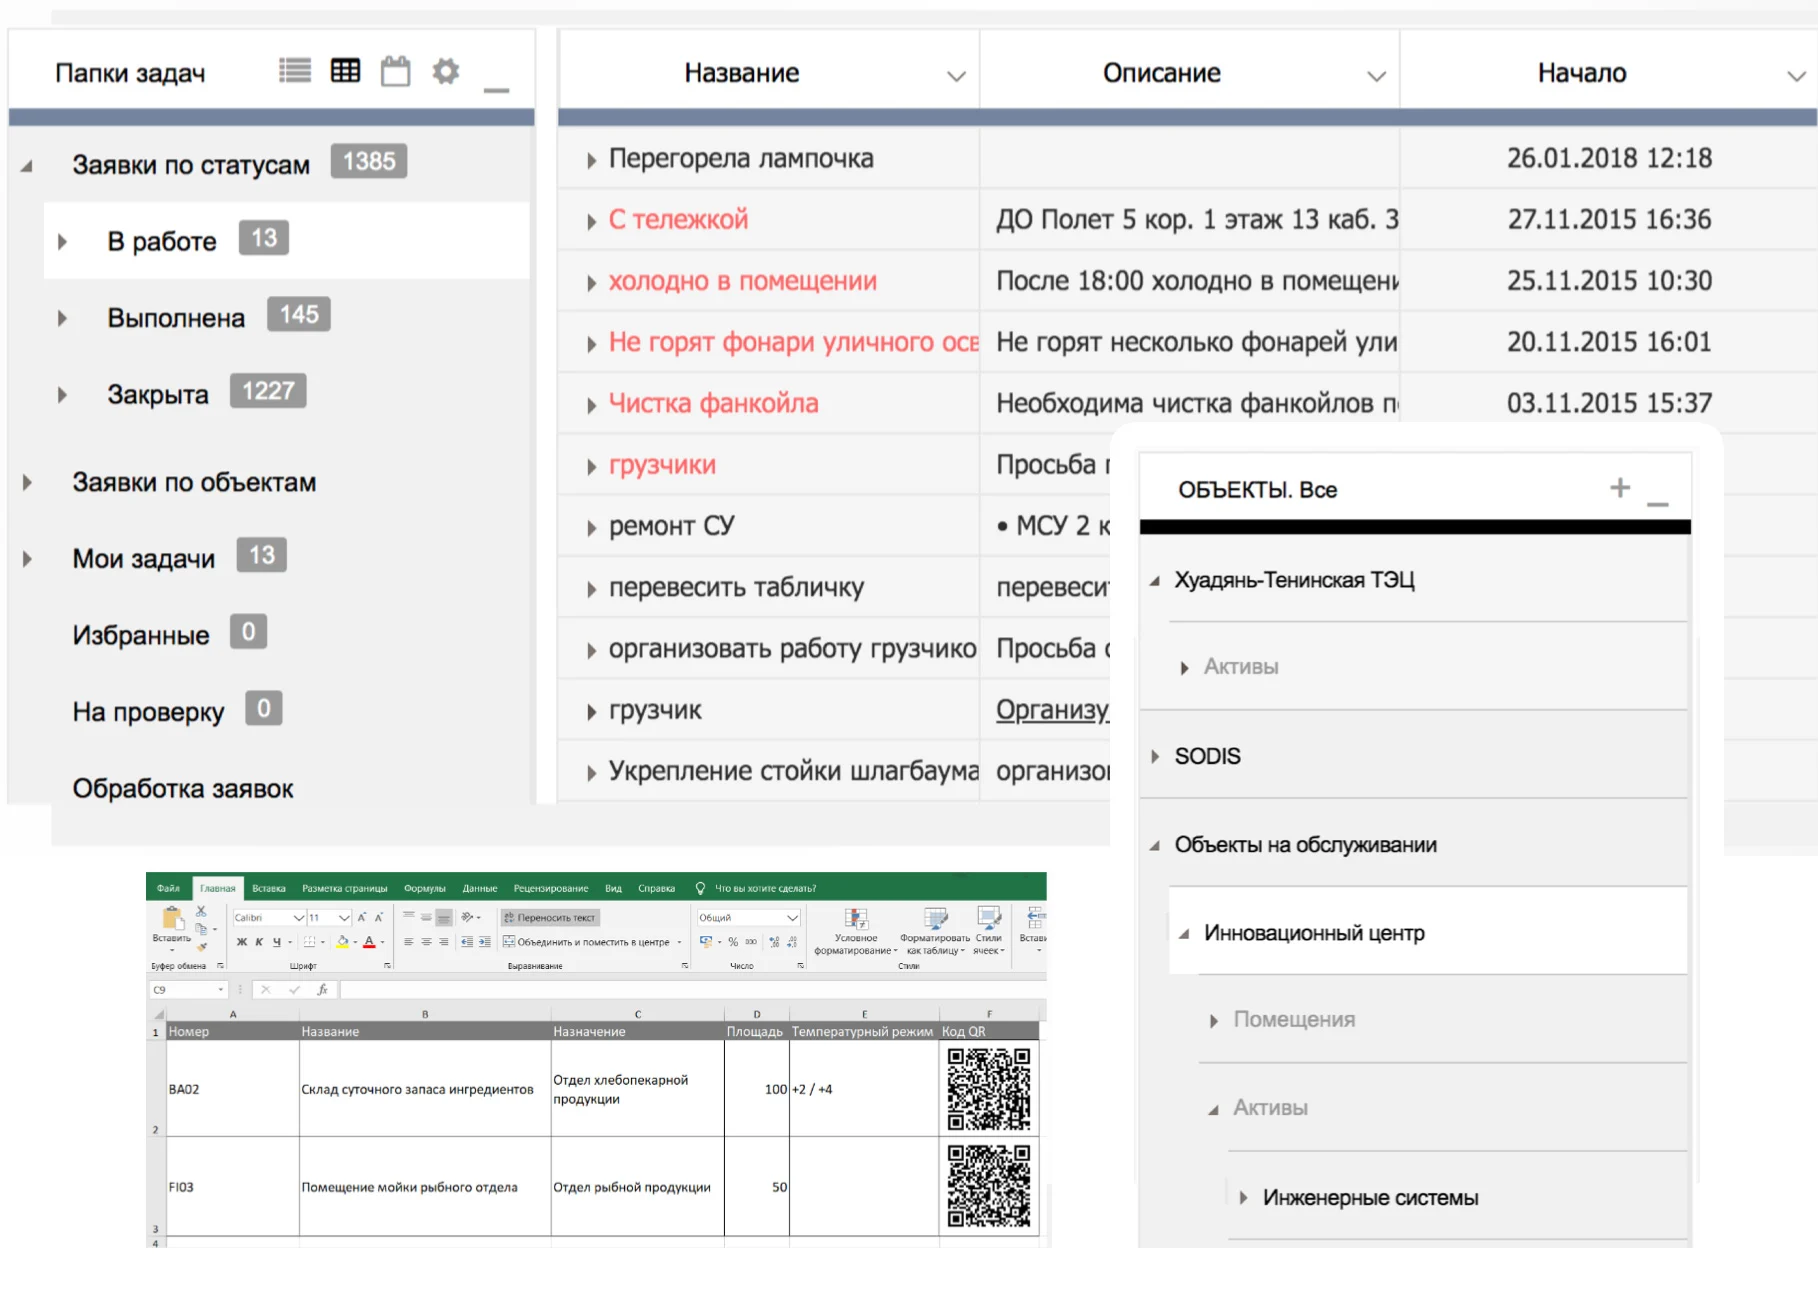Viewport: 1818px width, 1300px height.
Task: Click the decrease indent icon
Action: tap(467, 942)
